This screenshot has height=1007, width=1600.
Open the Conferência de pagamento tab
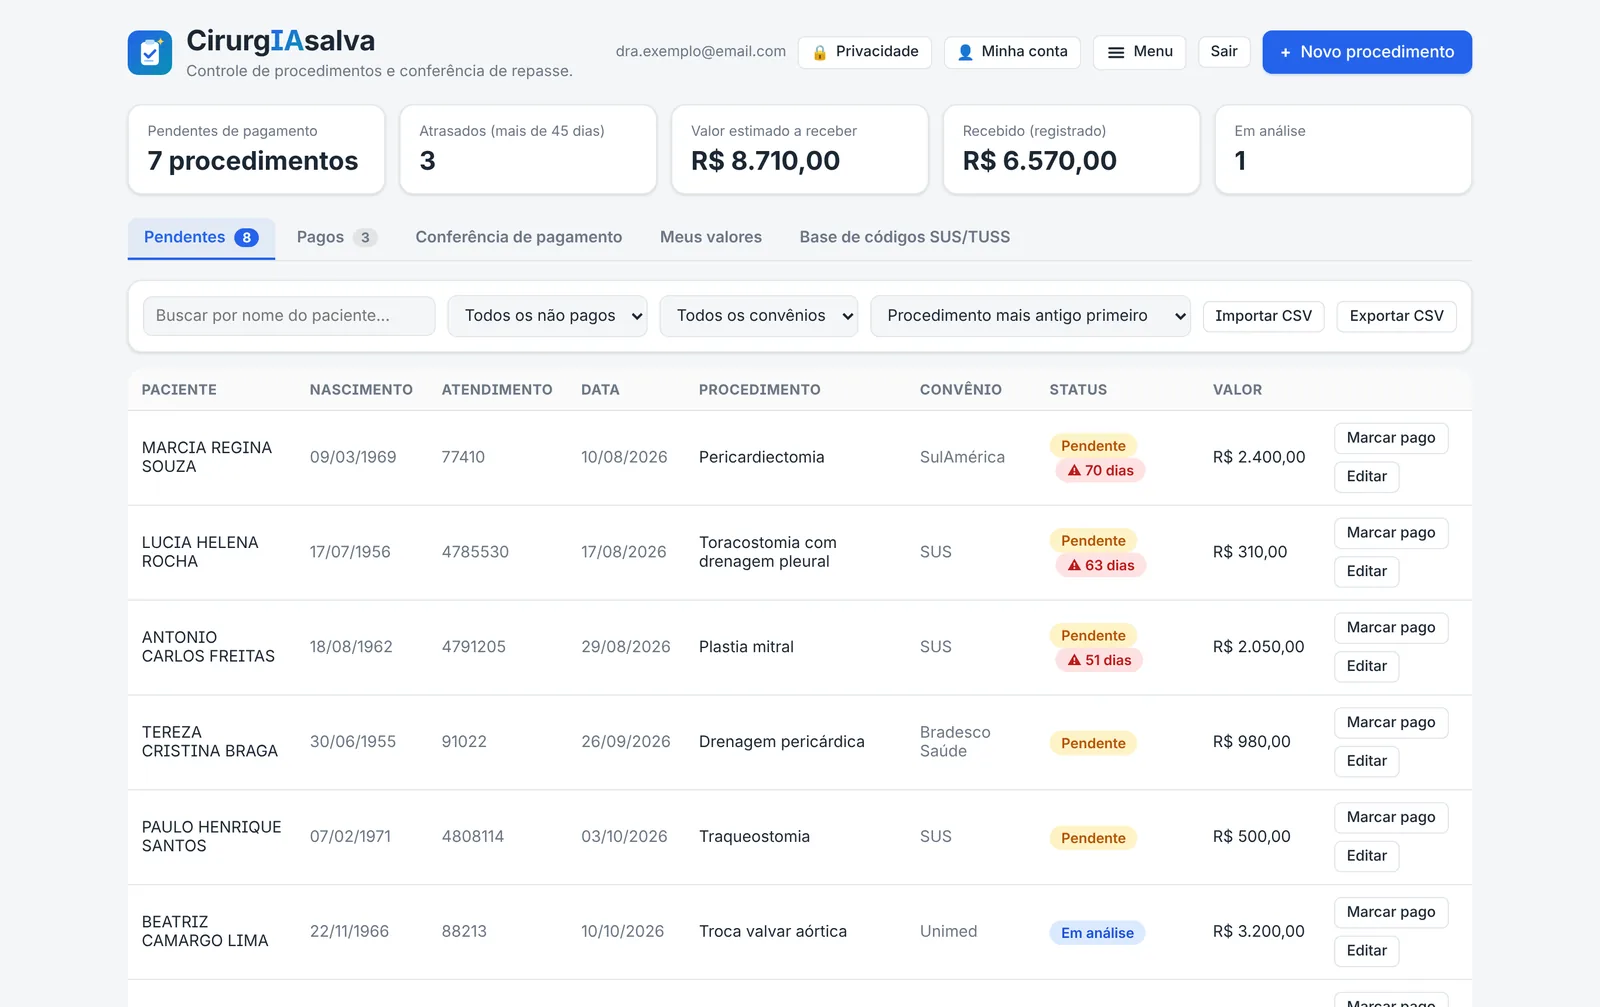[519, 238]
